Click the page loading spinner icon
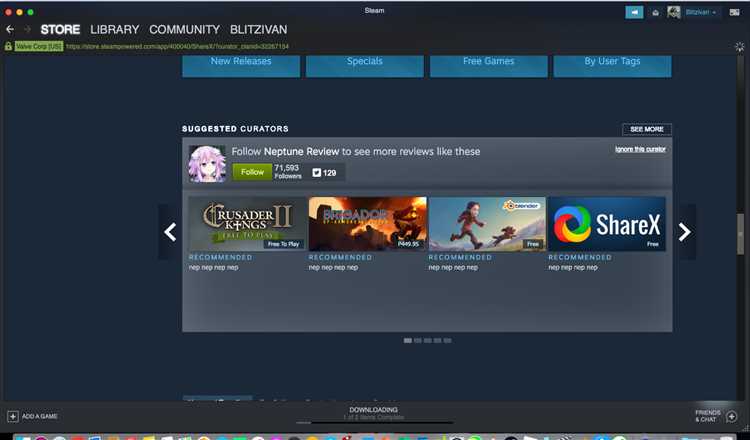750x440 pixels. point(739,46)
